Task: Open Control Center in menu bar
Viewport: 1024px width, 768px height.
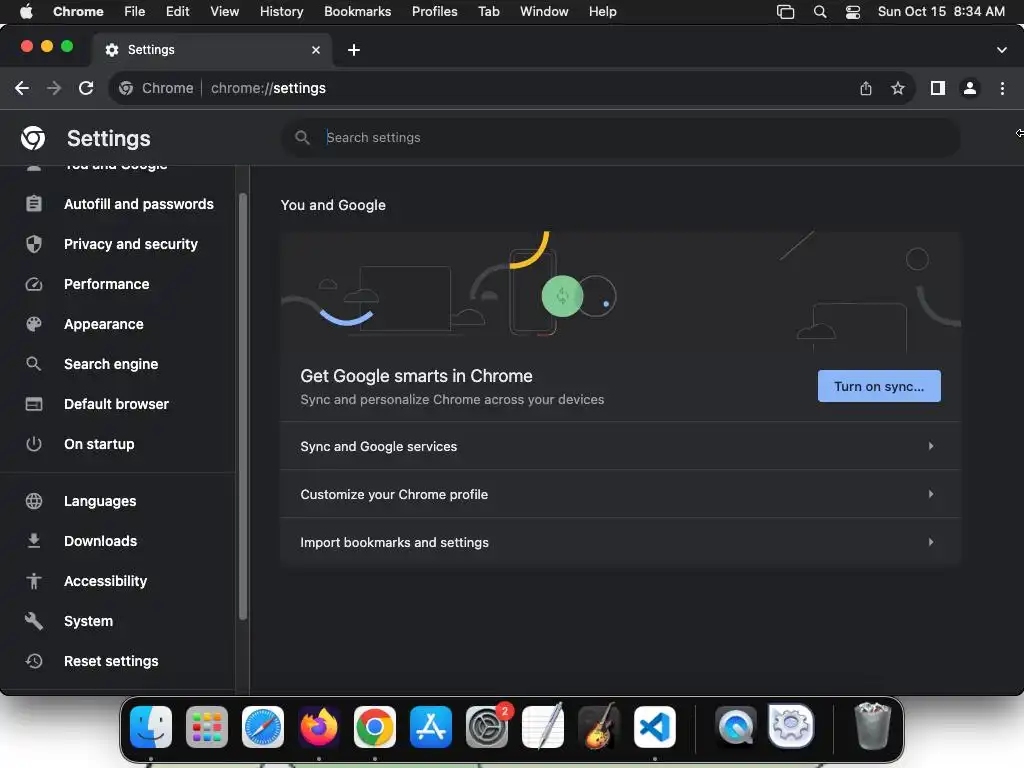Action: (x=853, y=11)
